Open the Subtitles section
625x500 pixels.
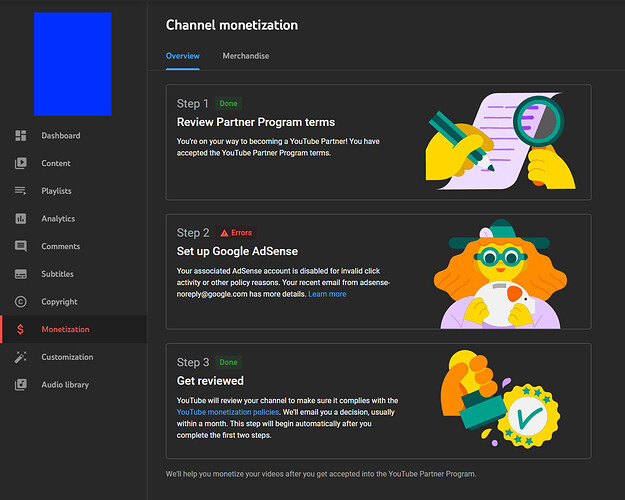click(x=74, y=274)
